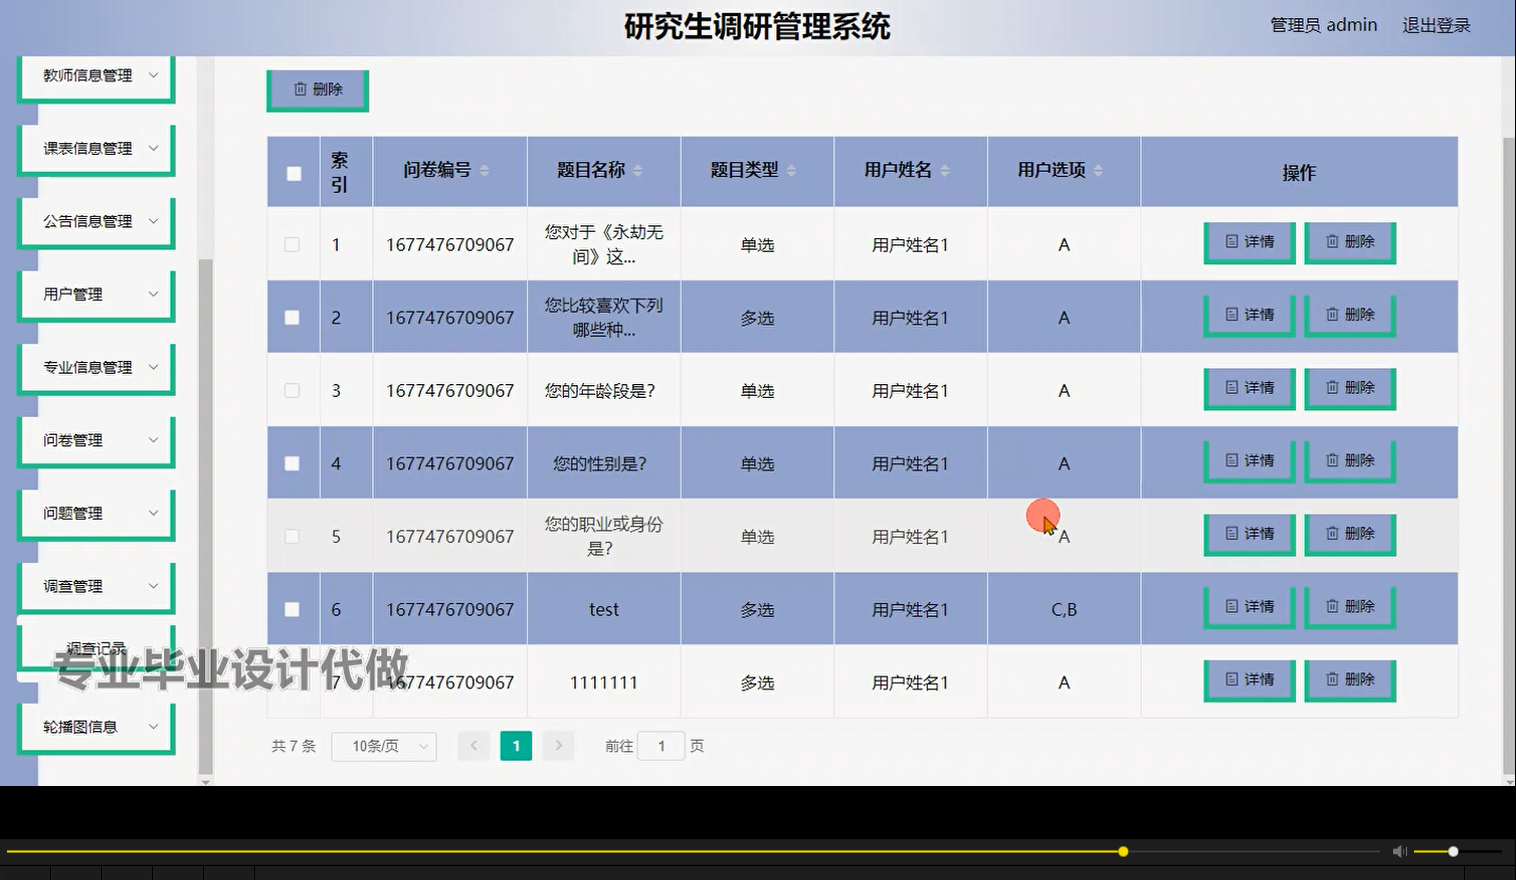The width and height of the screenshot is (1516, 880).
Task: Open 详情 for row 5 职业 question
Action: 1250,535
